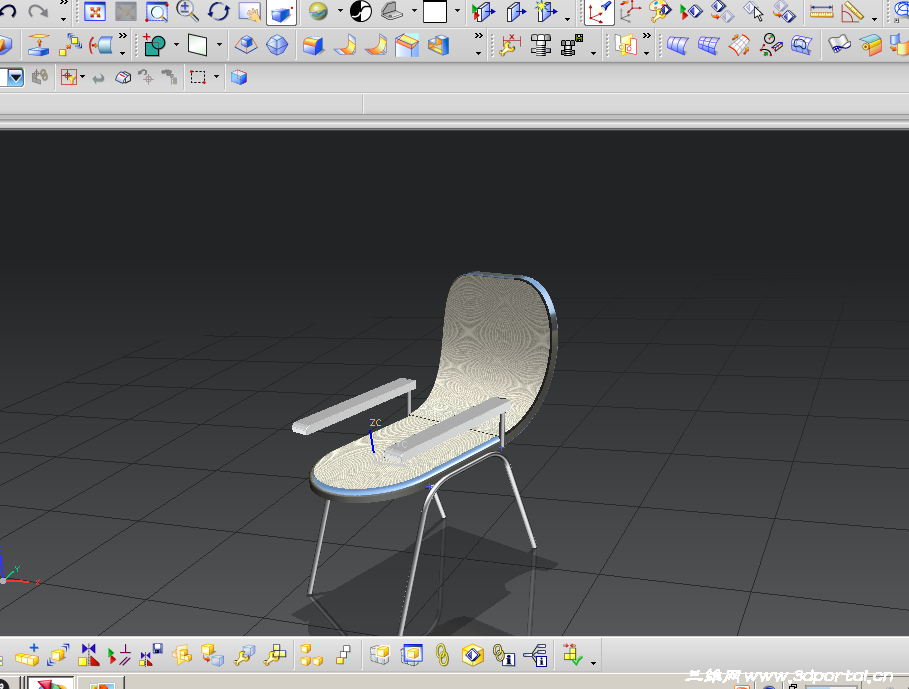Screen dimensions: 909x689
Task: Click the selection filter funnel icon
Action: [69, 77]
